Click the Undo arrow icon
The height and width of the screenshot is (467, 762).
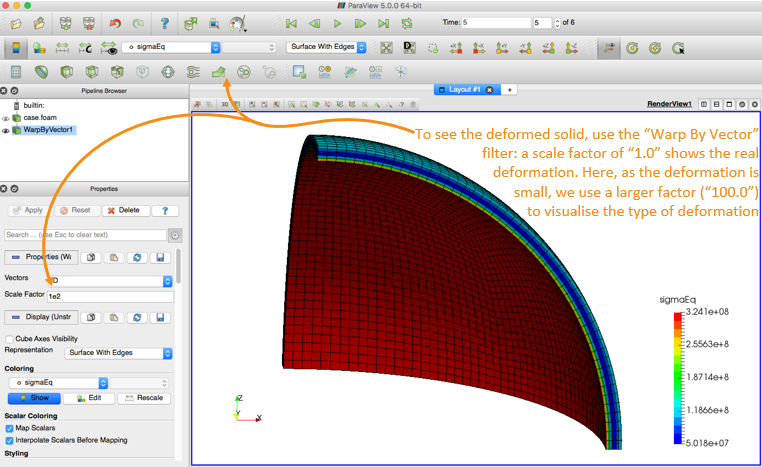pyautogui.click(x=115, y=22)
